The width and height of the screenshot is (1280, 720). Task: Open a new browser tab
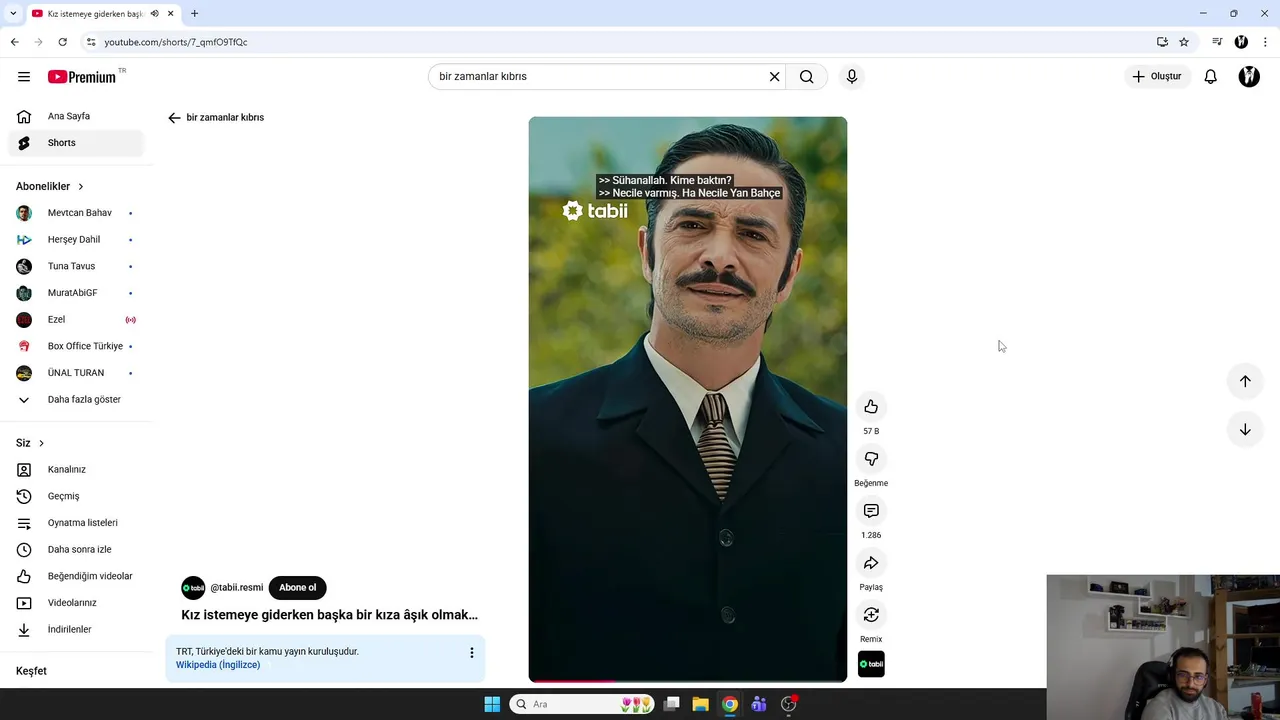tap(194, 14)
